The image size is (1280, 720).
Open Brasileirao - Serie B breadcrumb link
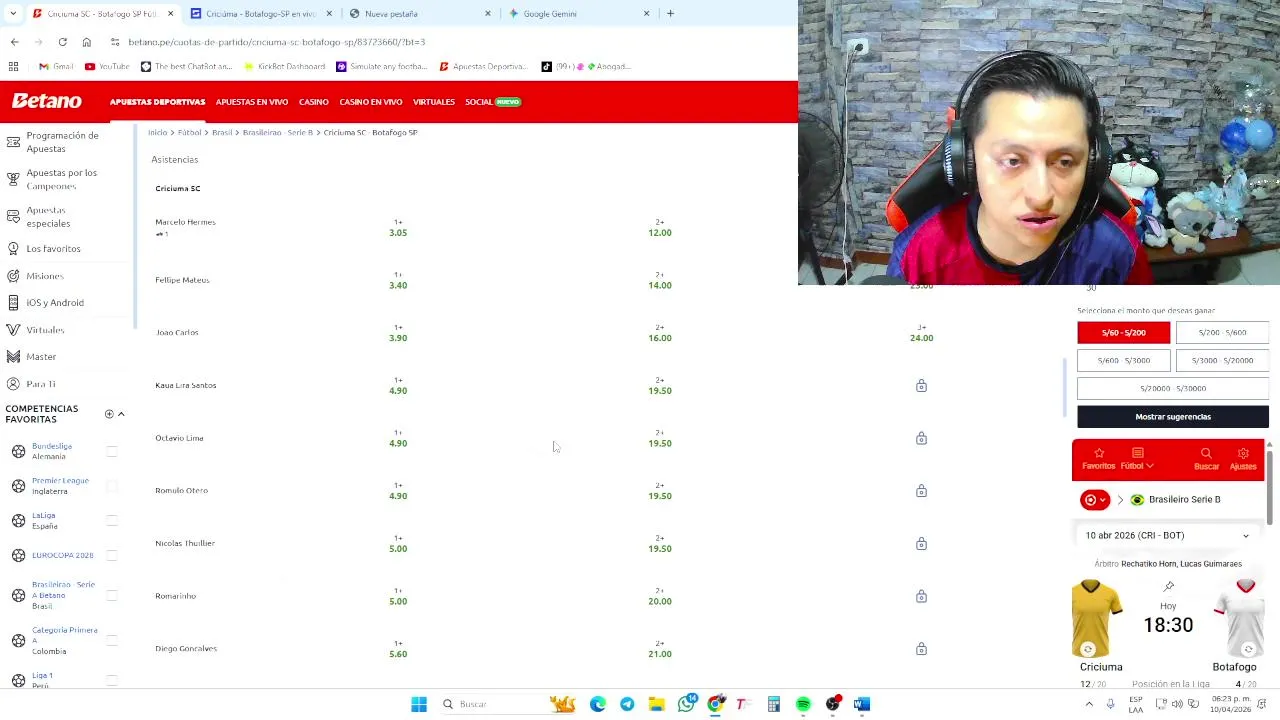(277, 132)
